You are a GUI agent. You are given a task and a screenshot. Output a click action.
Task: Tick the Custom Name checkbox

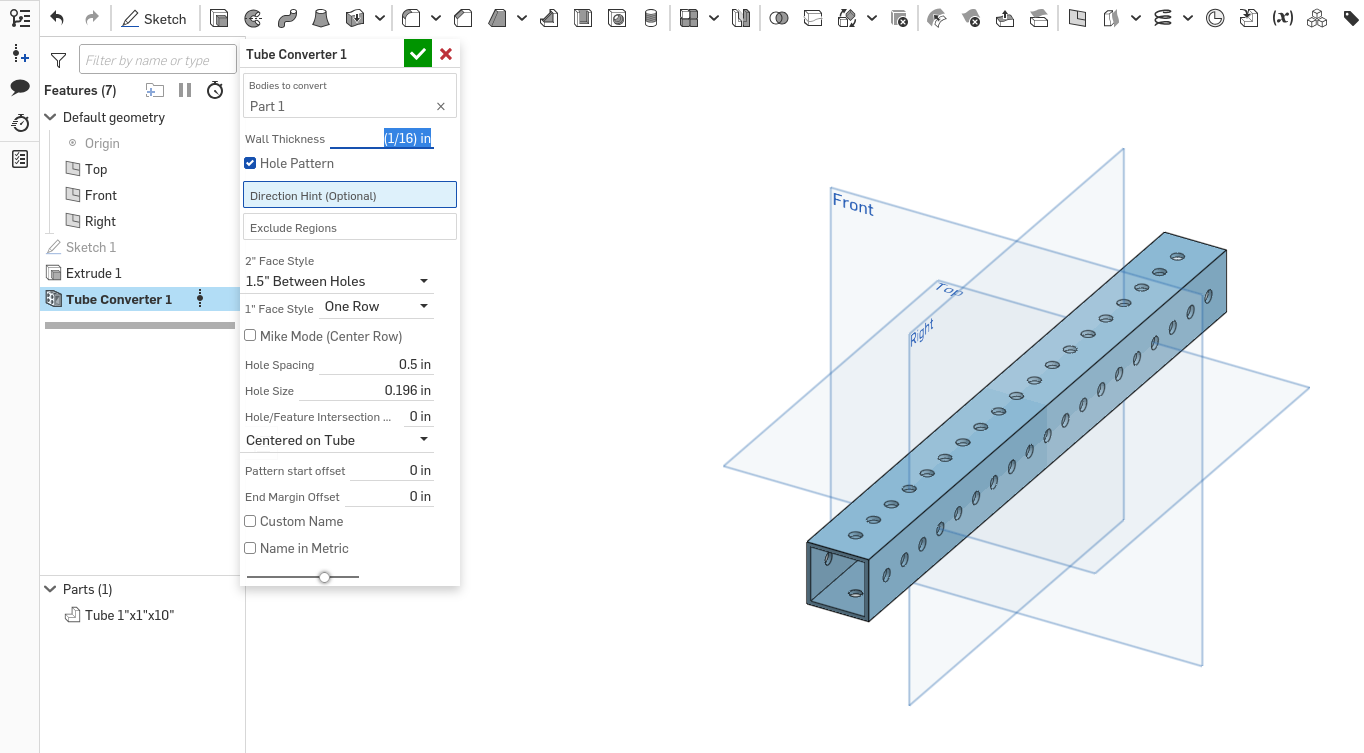[x=251, y=521]
